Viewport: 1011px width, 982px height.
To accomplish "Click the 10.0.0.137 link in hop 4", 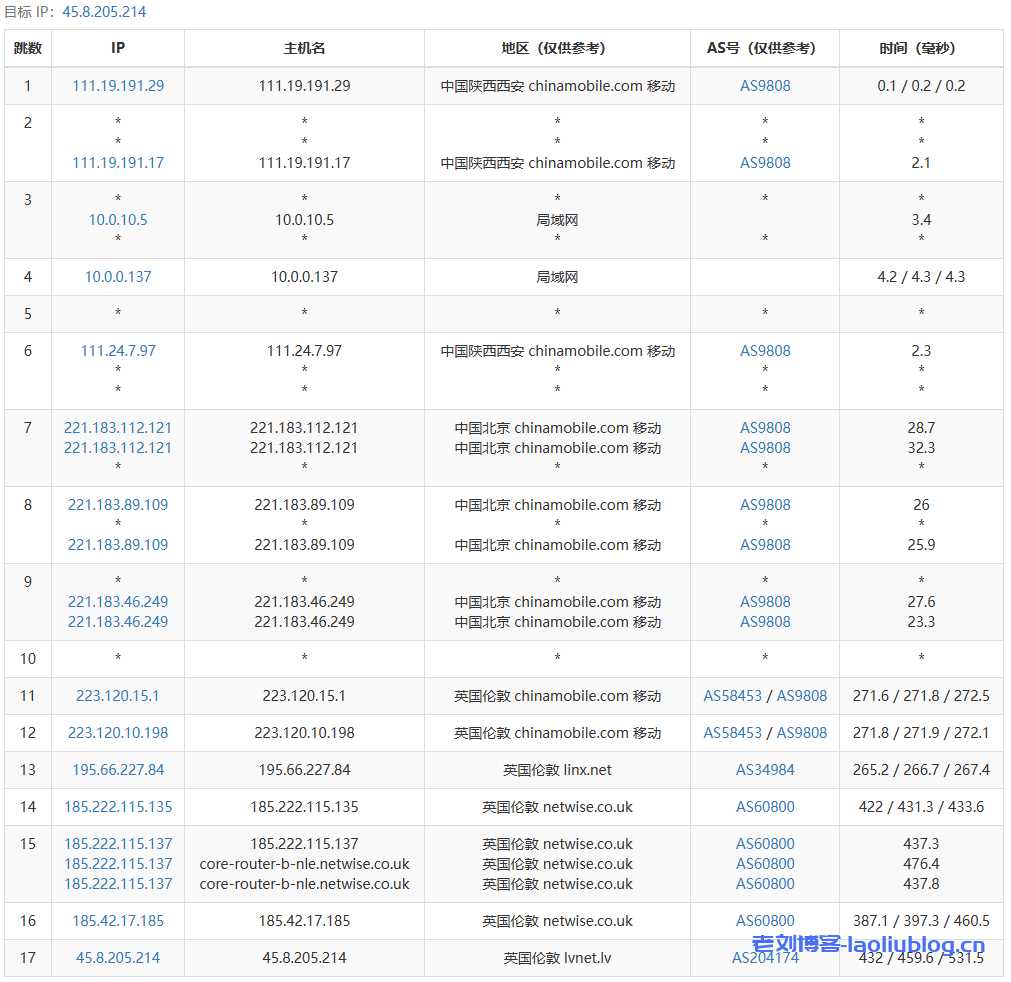I will pyautogui.click(x=117, y=277).
